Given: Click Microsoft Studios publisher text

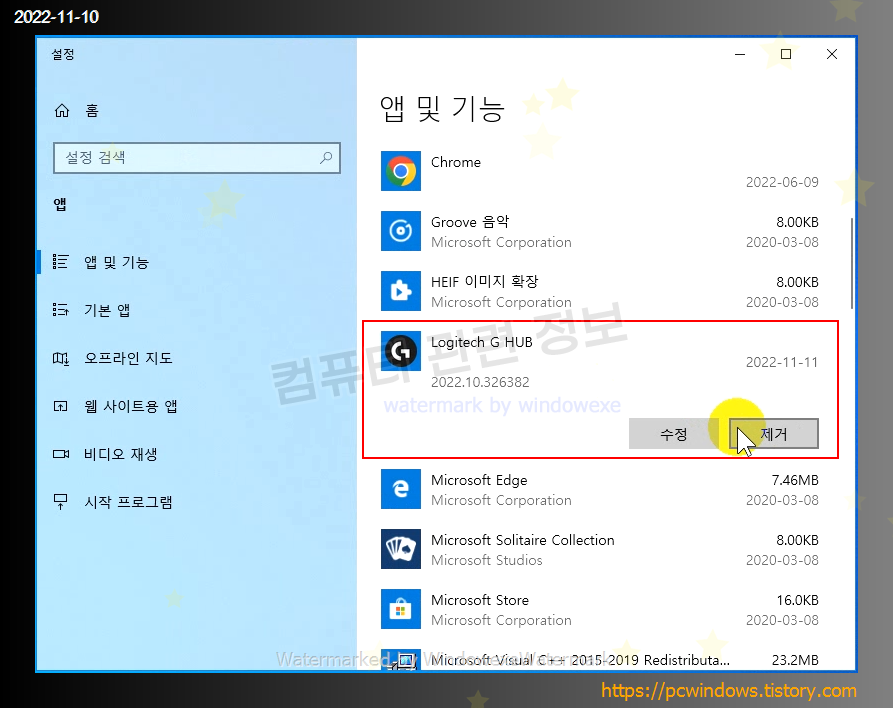Looking at the screenshot, I should [486, 560].
